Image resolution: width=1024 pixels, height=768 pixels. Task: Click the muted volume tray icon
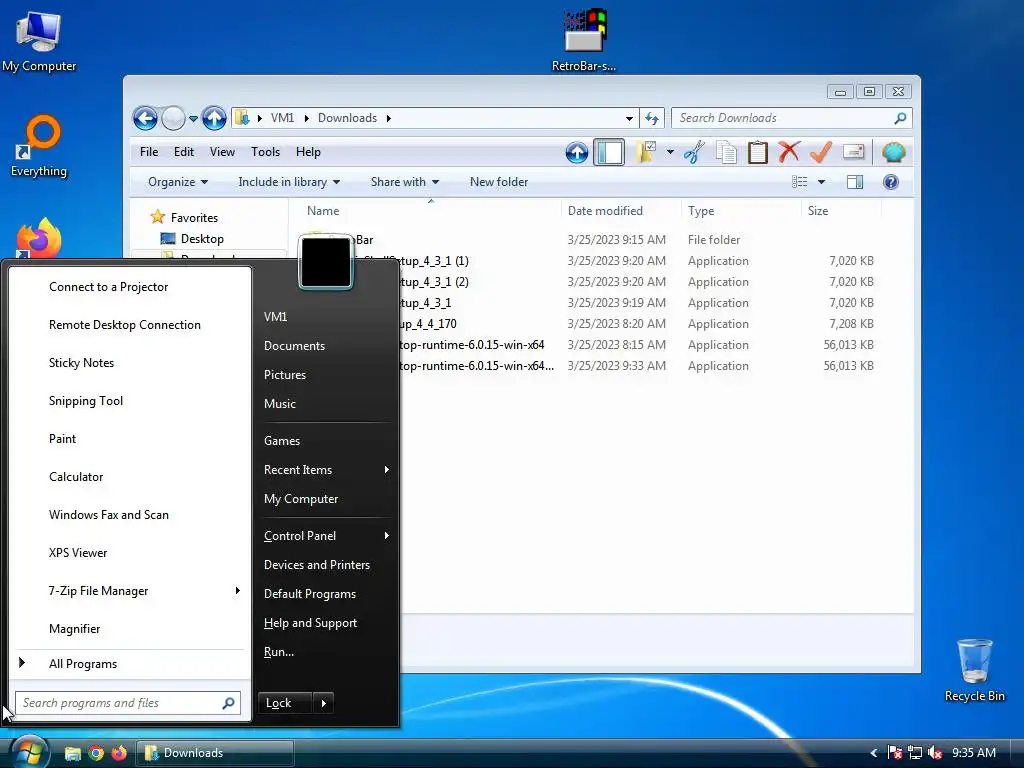coord(936,753)
